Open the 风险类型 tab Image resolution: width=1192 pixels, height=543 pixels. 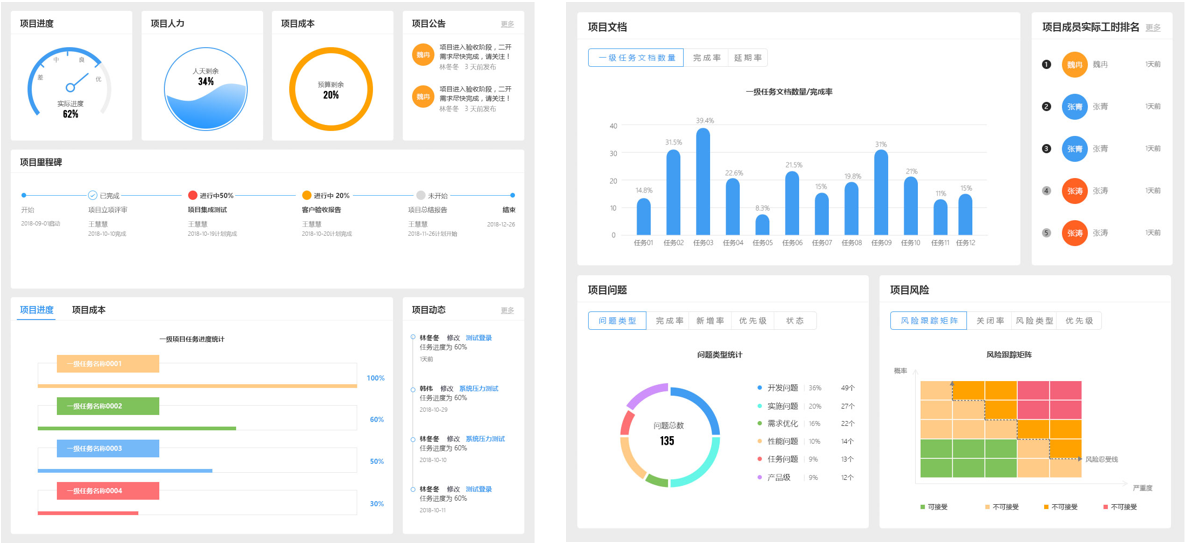pyautogui.click(x=1034, y=321)
